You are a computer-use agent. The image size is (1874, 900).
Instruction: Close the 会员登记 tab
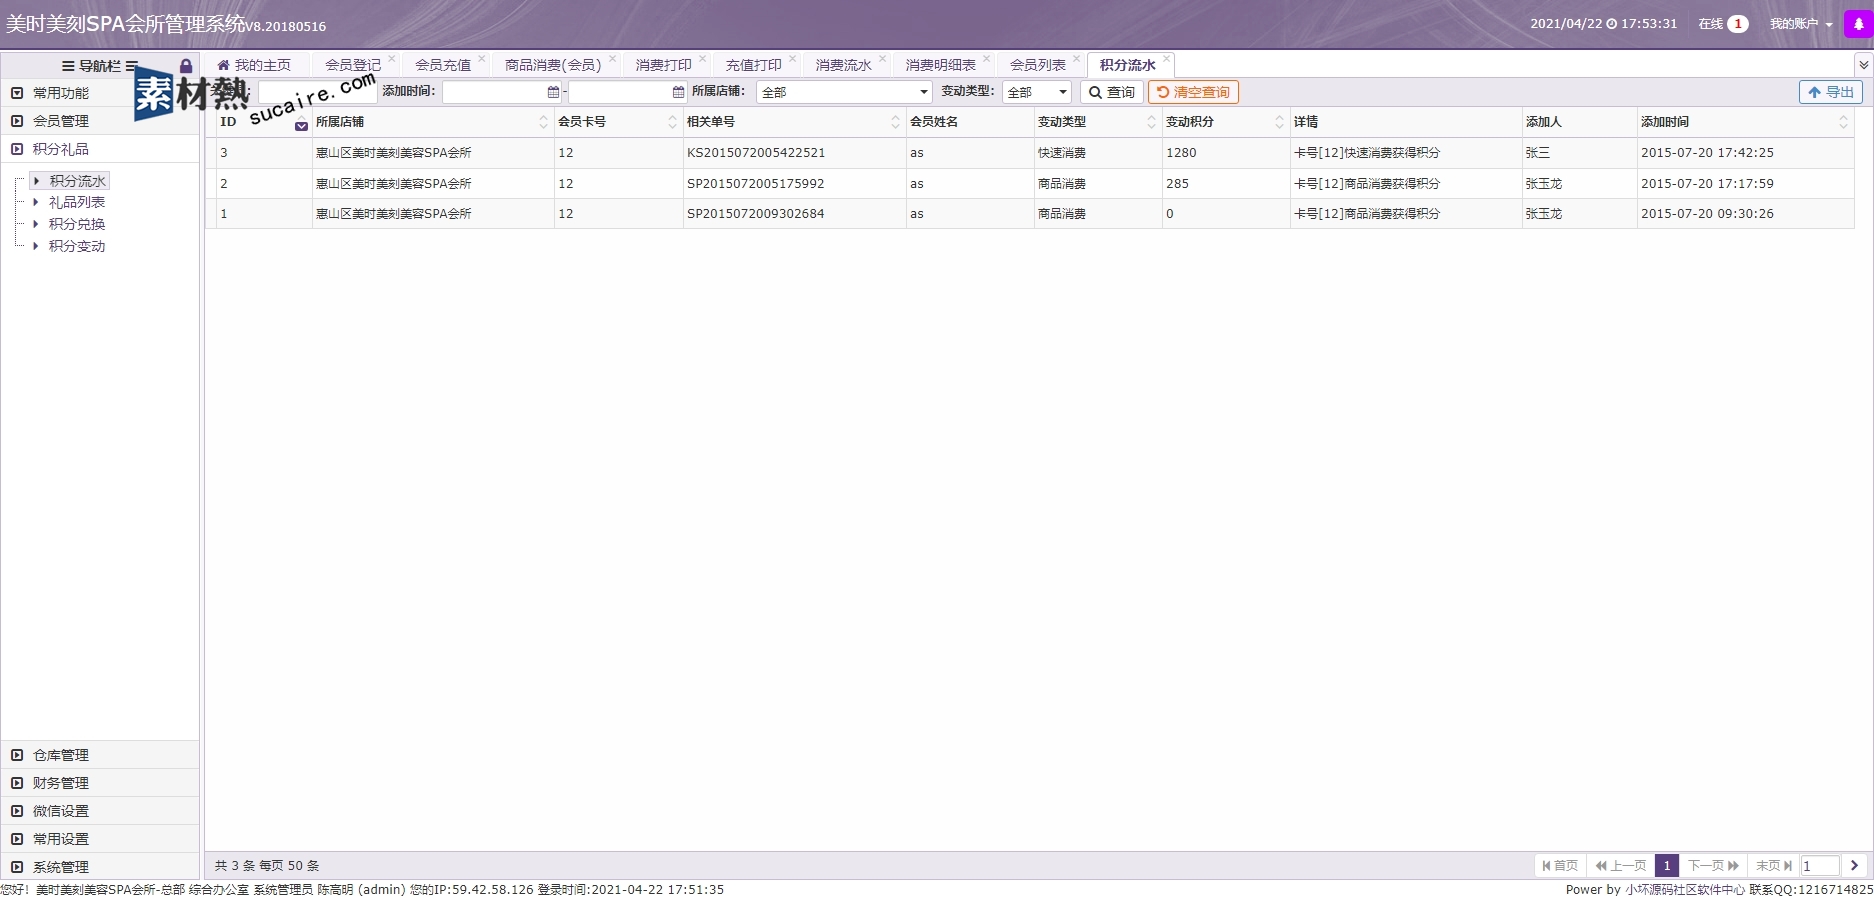pos(392,58)
